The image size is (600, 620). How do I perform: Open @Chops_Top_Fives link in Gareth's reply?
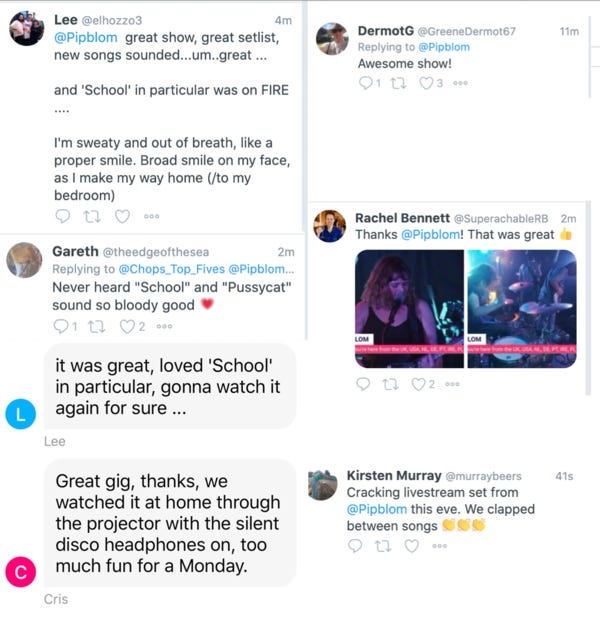172,269
